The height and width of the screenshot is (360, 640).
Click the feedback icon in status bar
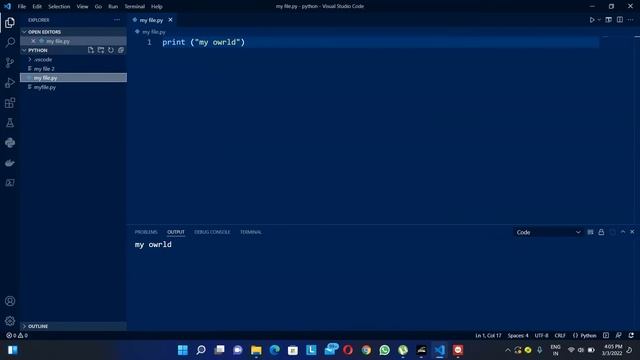tap(618, 335)
